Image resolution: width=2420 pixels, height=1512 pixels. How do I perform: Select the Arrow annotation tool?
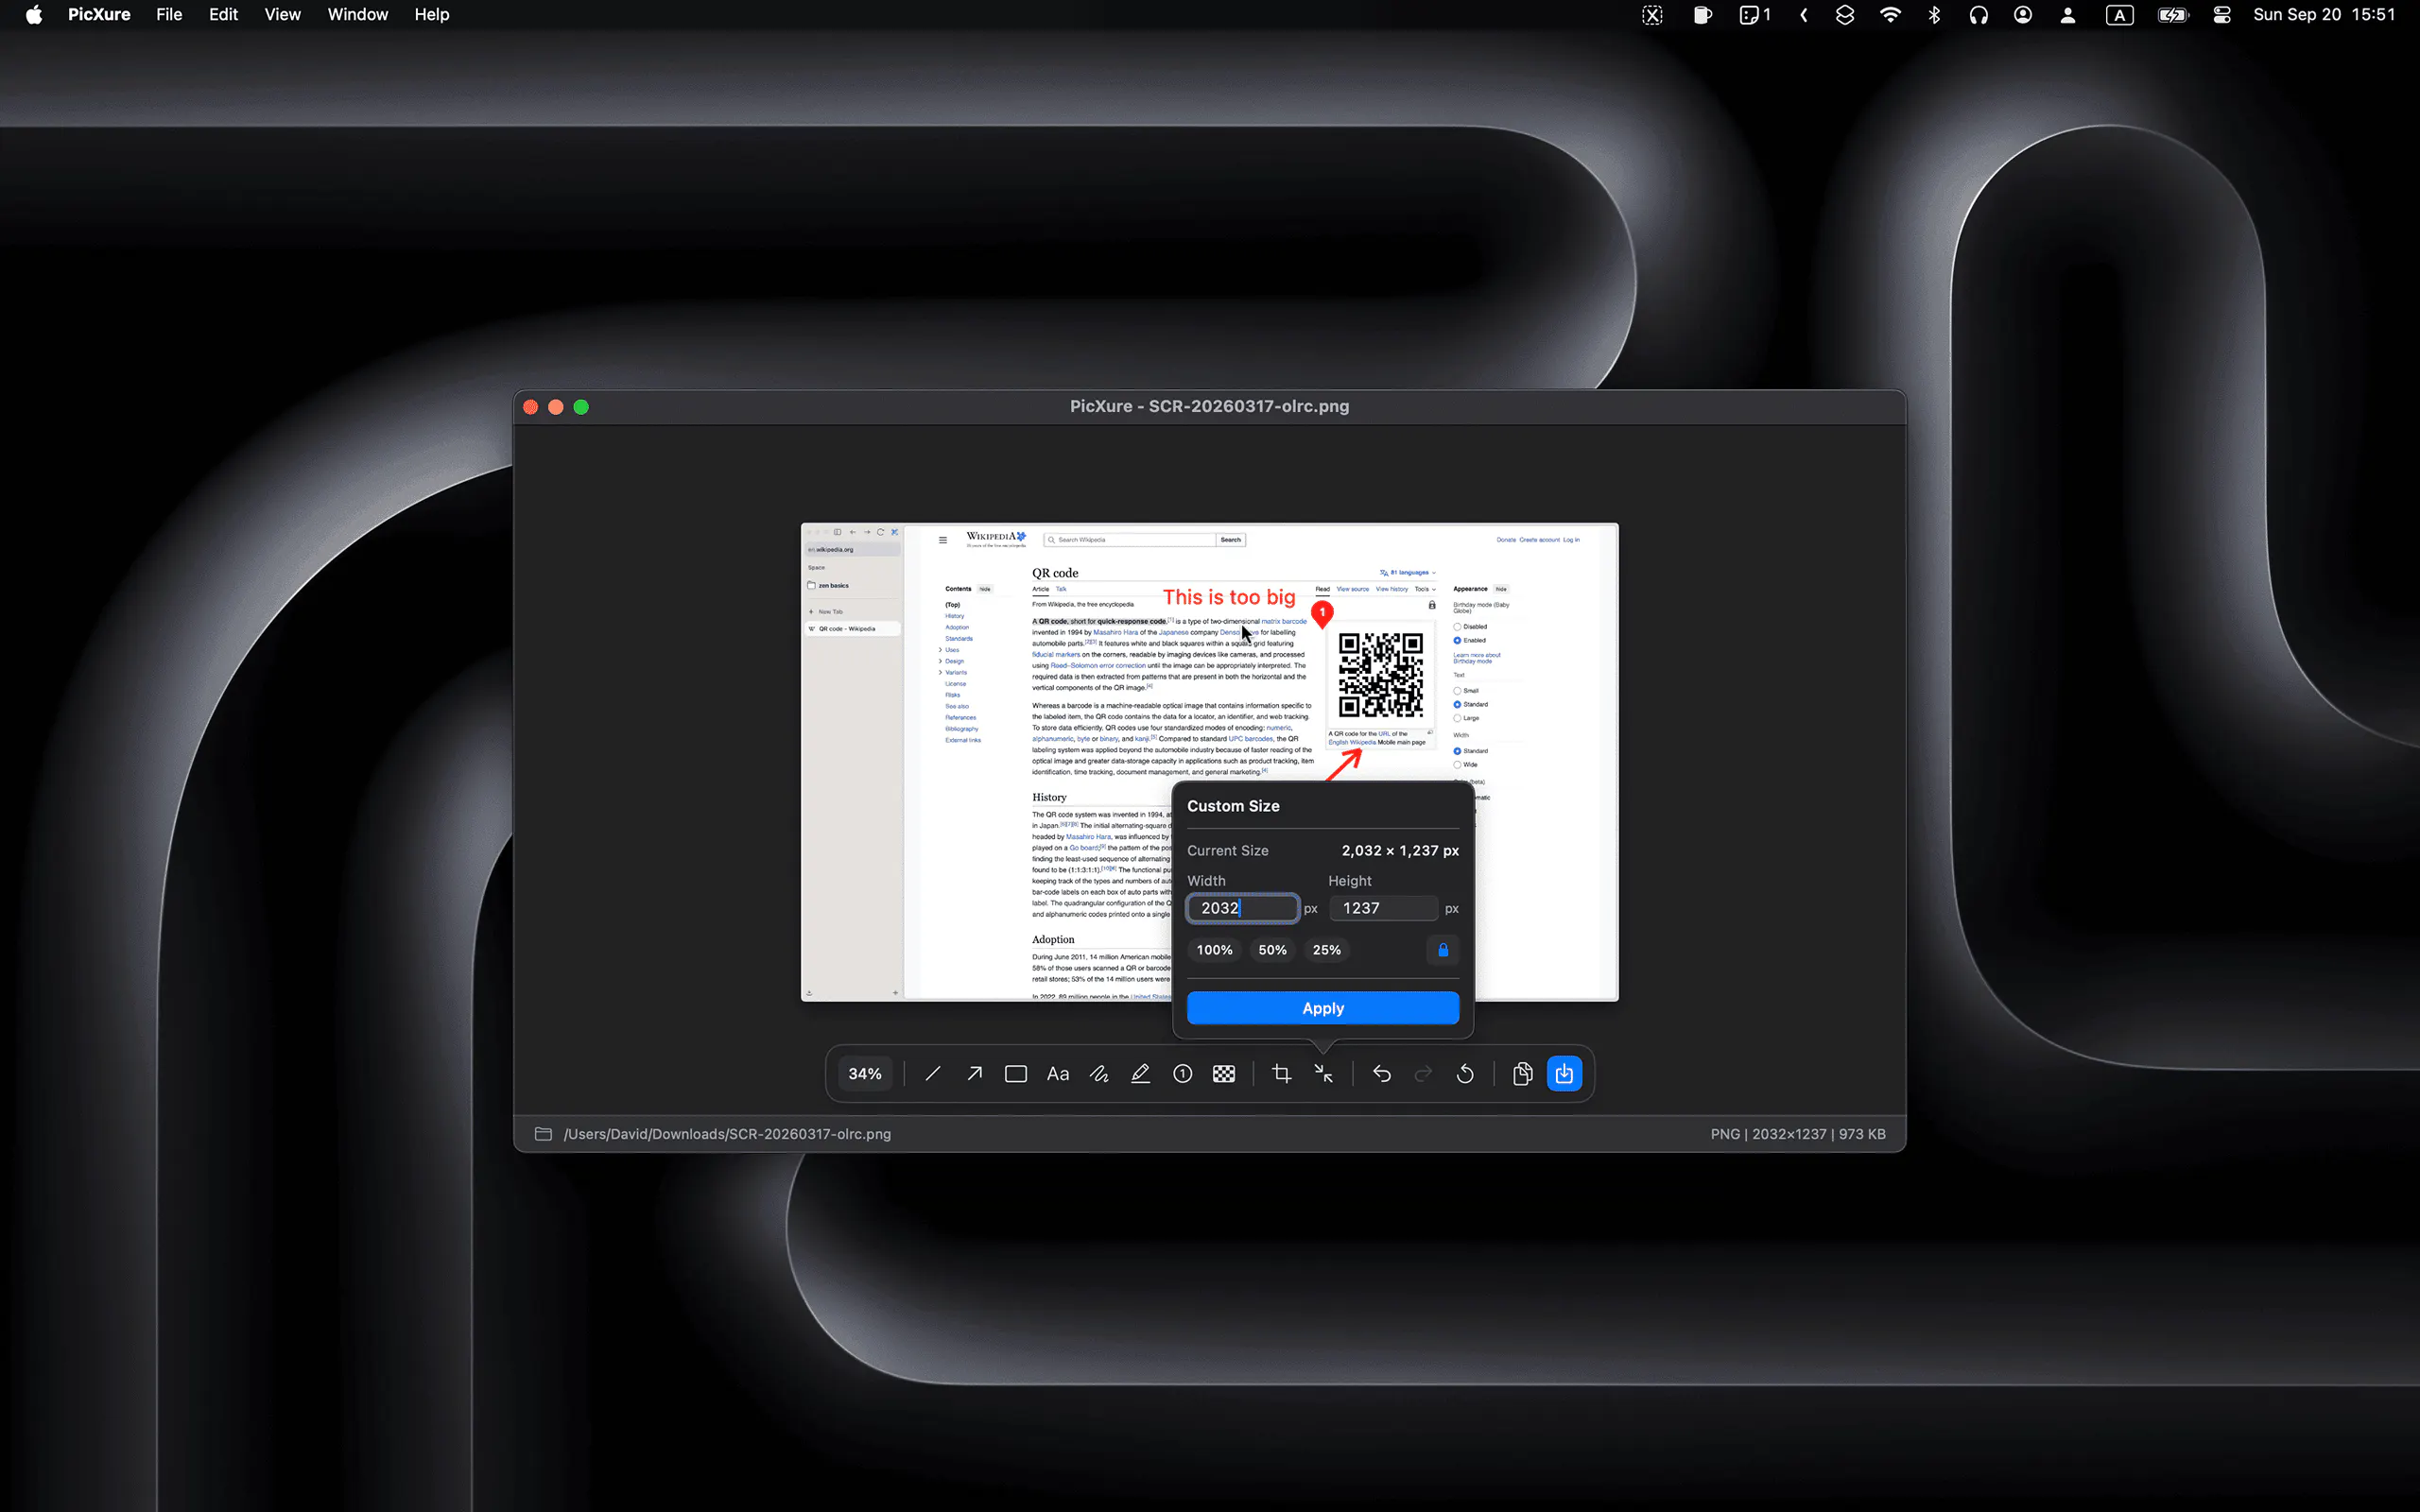pyautogui.click(x=974, y=1074)
